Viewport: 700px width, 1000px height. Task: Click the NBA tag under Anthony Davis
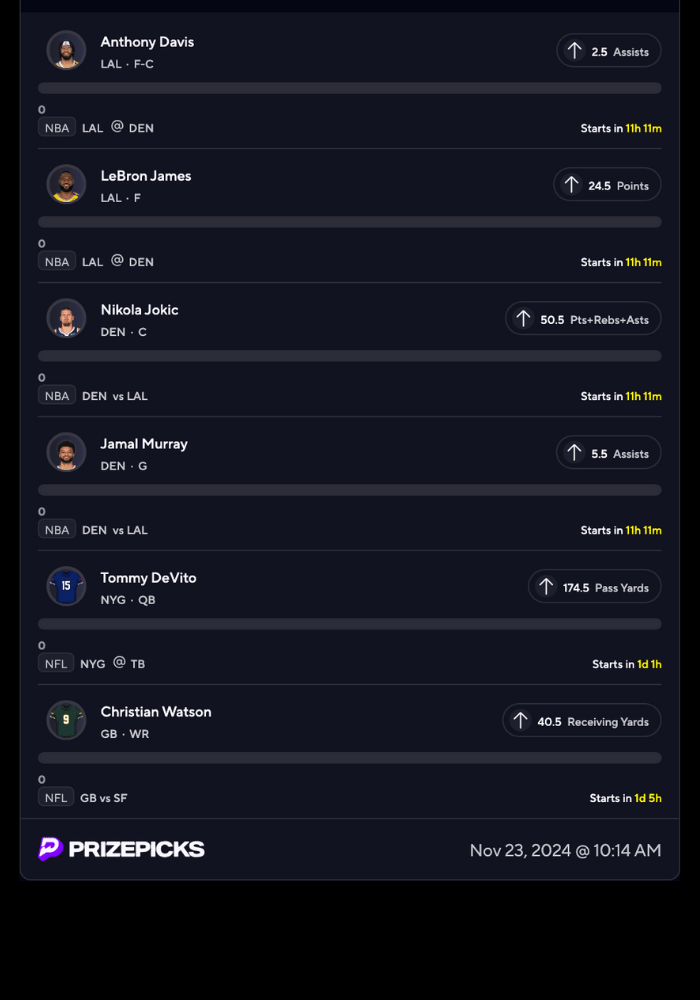tap(57, 128)
